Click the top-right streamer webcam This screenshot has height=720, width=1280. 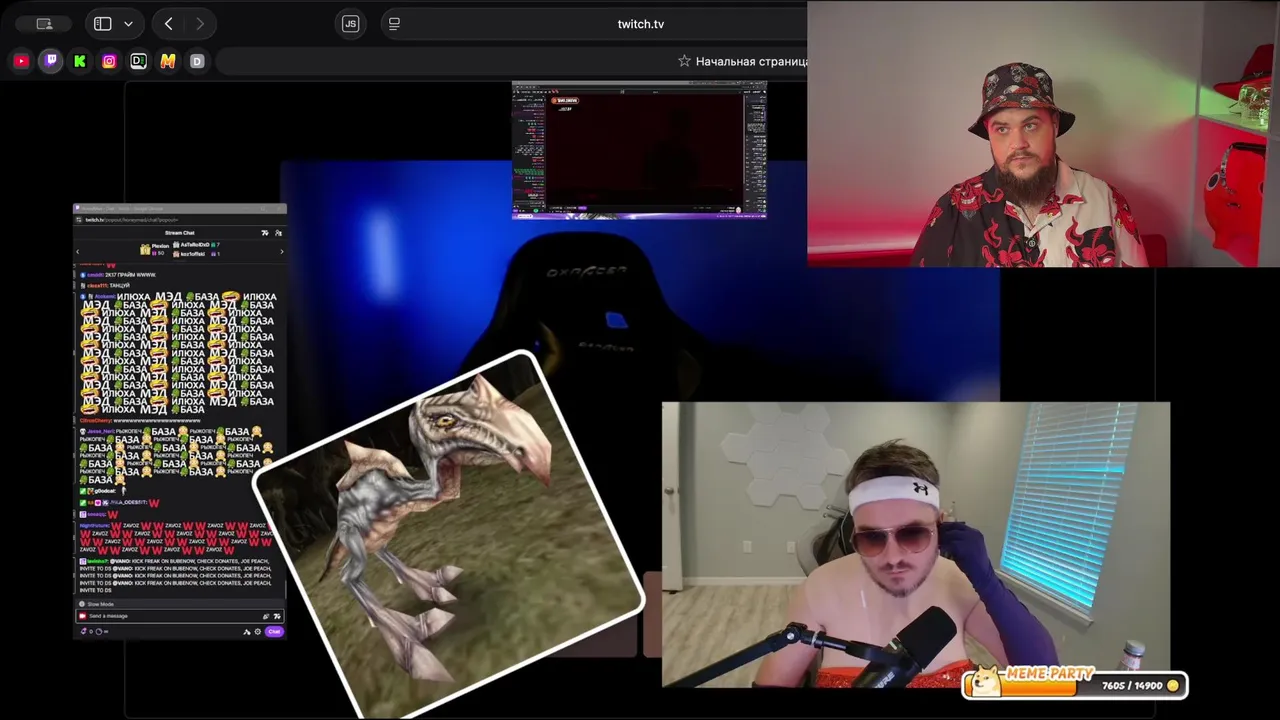(1043, 134)
